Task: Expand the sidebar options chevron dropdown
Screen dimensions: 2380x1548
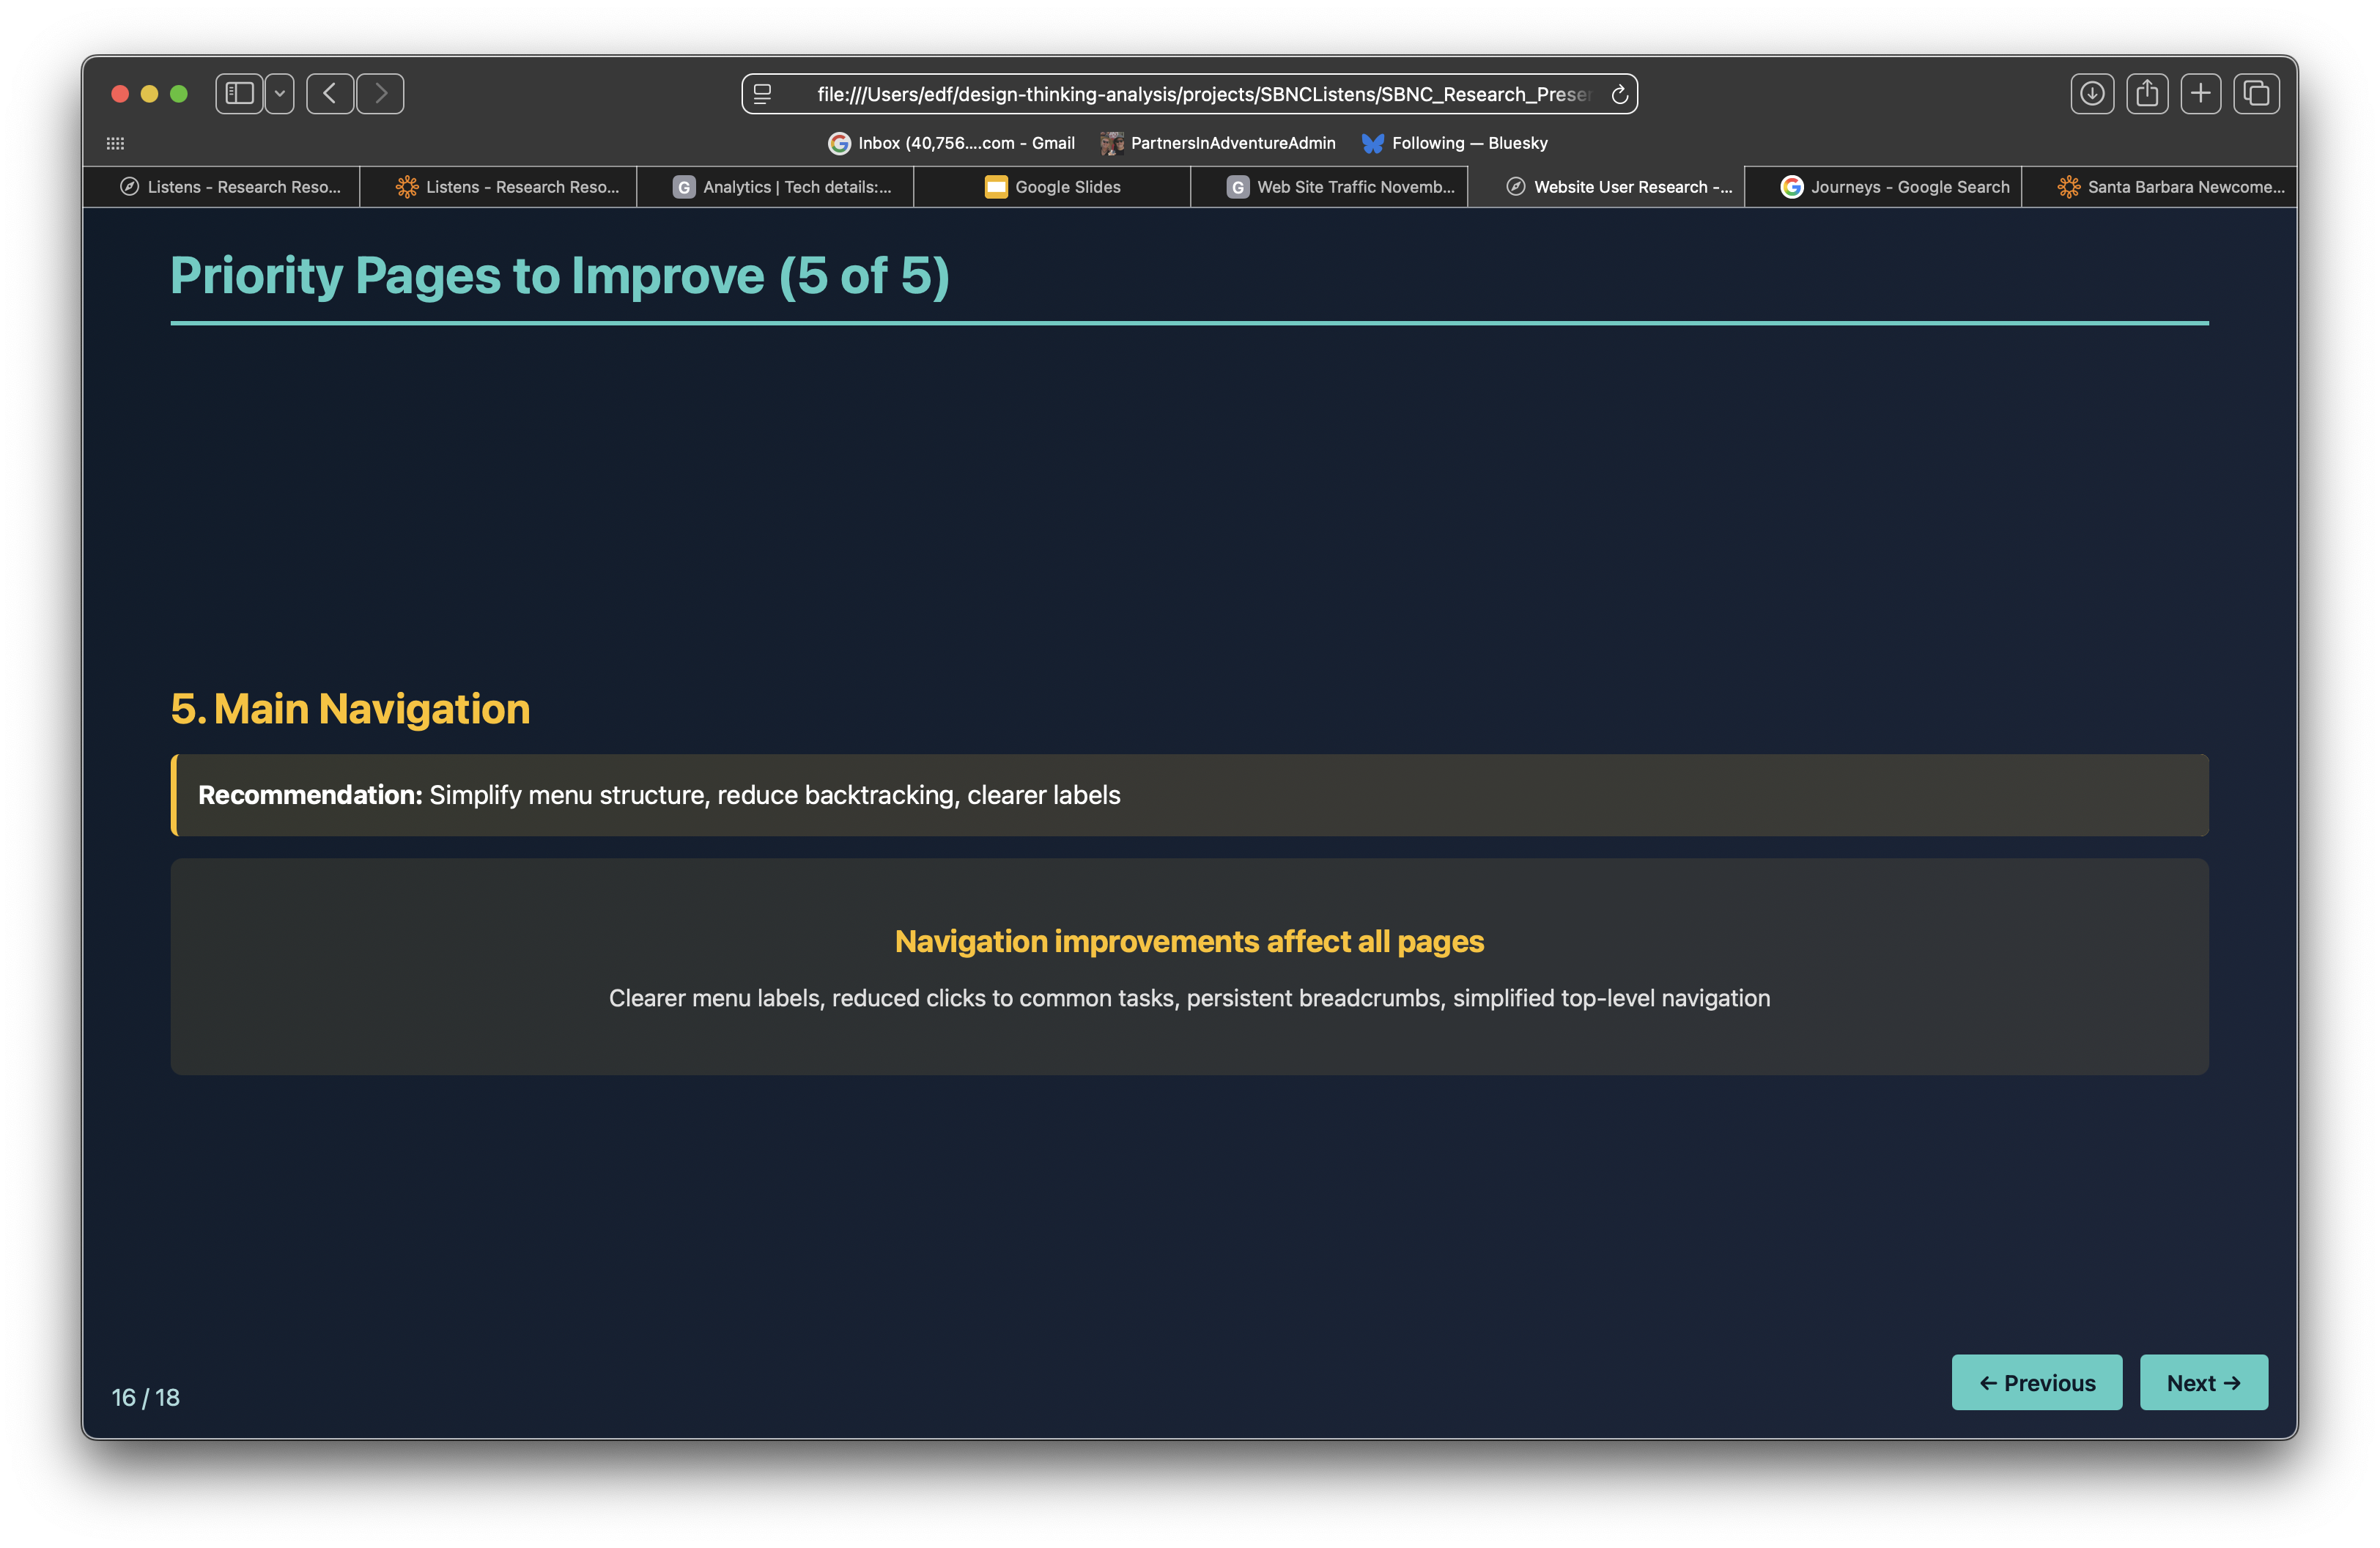Action: (280, 94)
